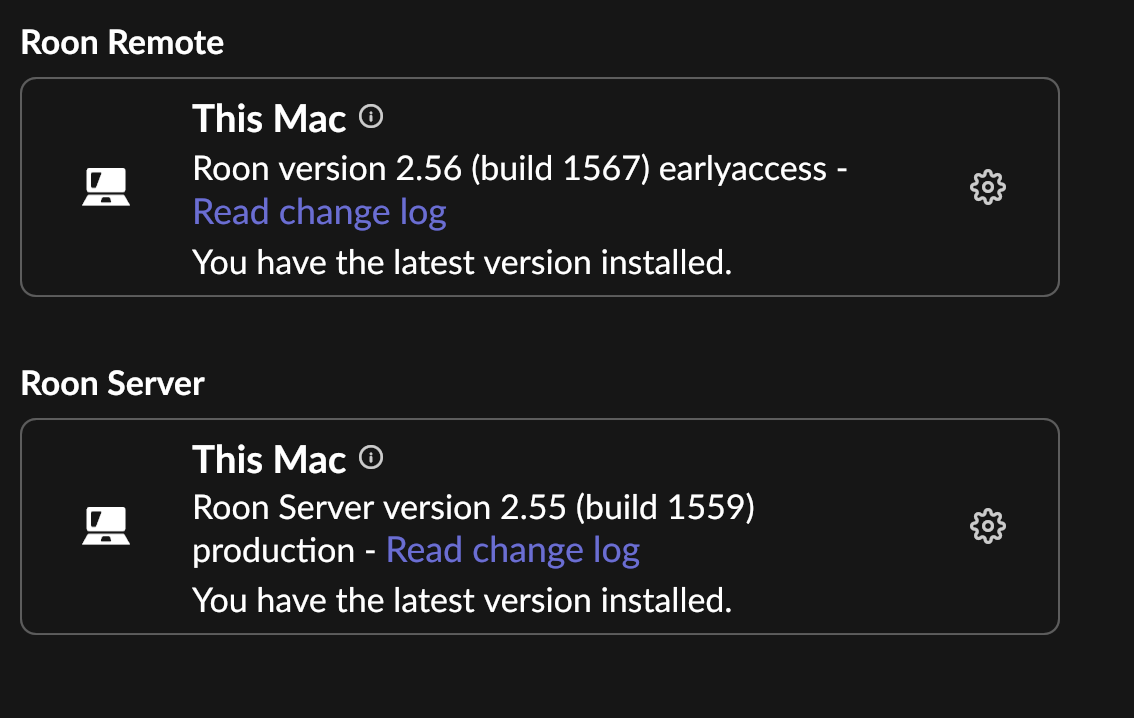The width and height of the screenshot is (1134, 718).
Task: Click the laptop icon in Roon Server card
Action: (105, 526)
